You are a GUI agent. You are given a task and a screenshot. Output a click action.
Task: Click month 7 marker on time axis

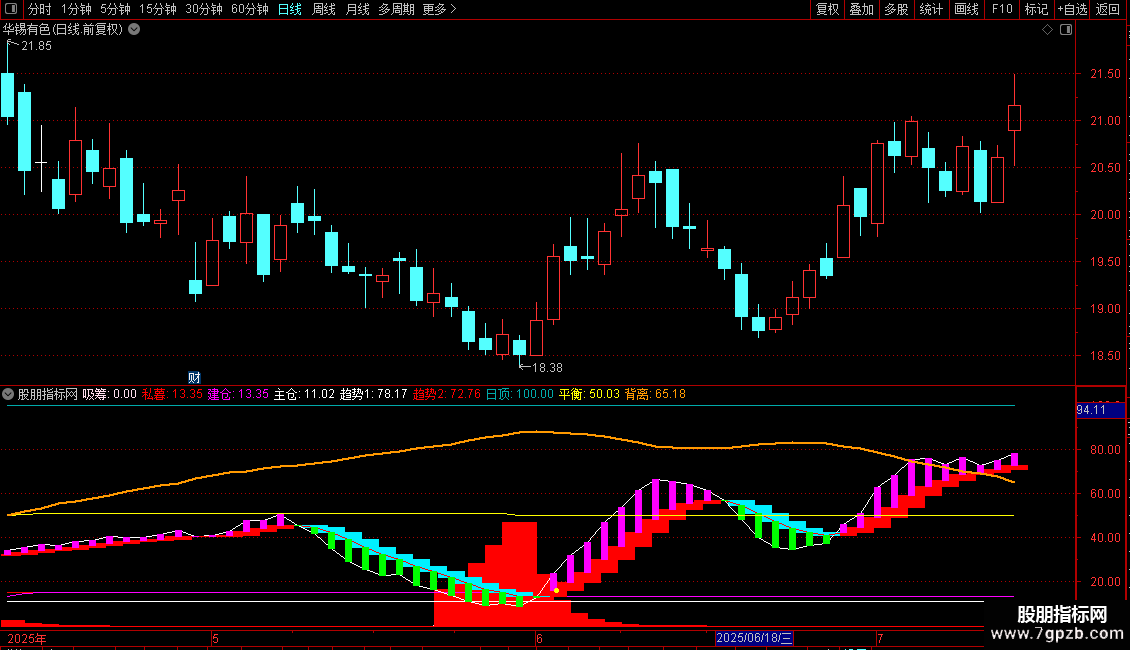880,638
